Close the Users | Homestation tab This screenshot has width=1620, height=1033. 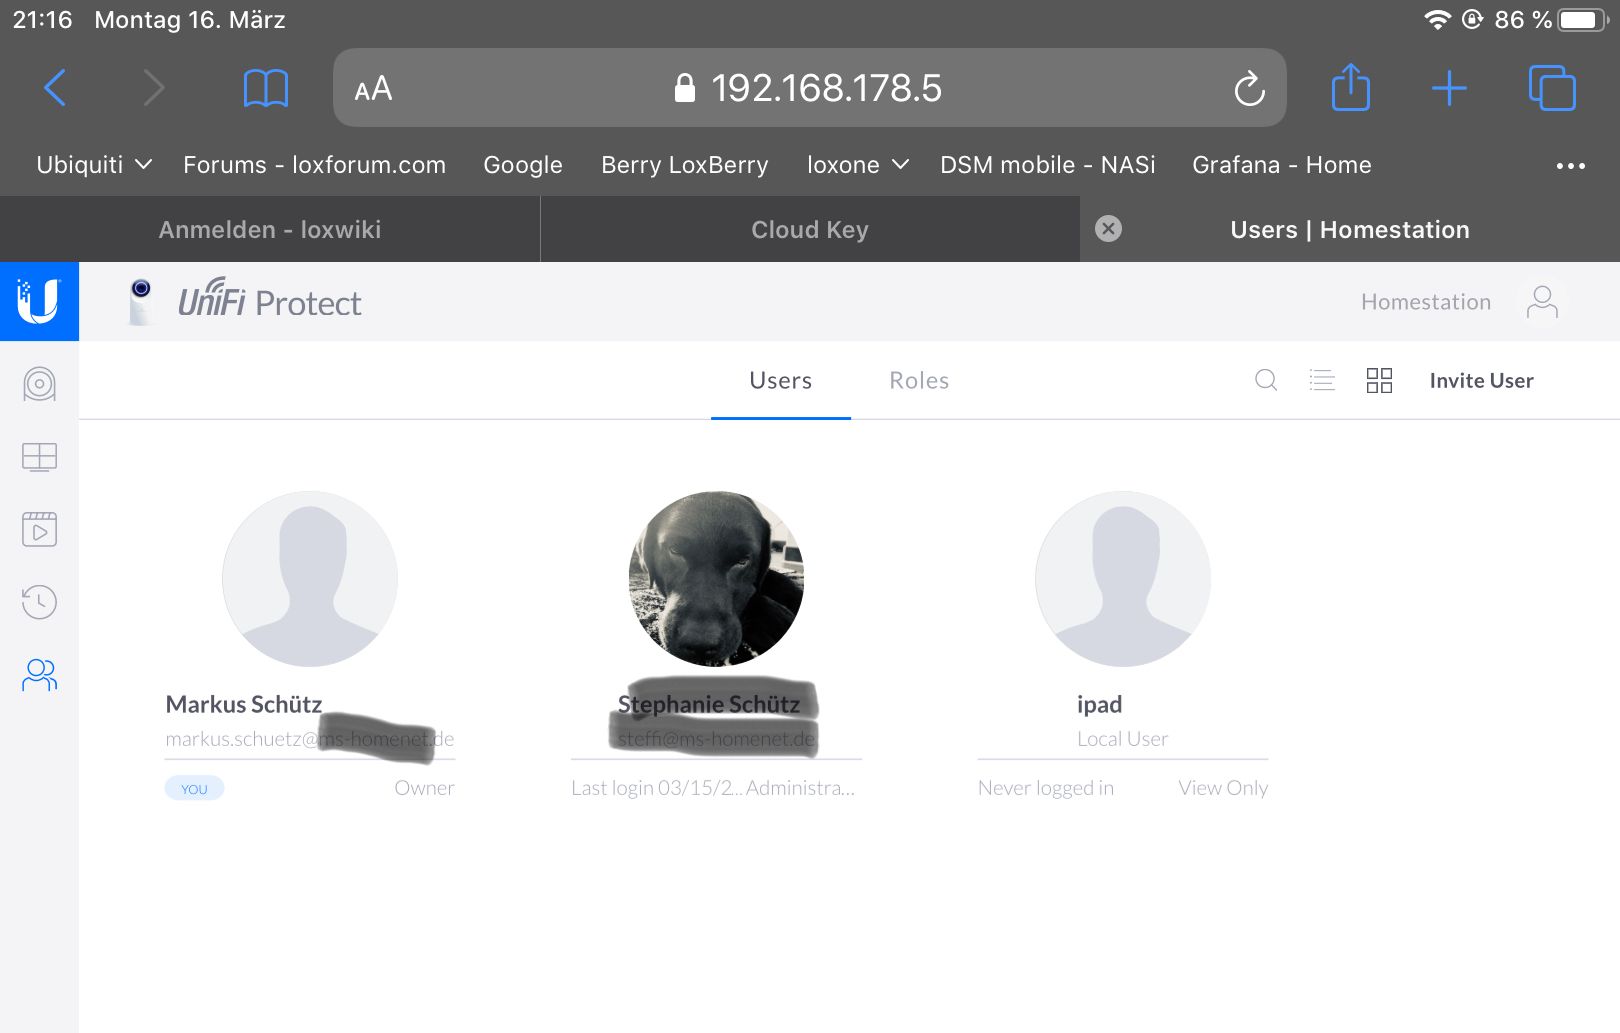coord(1108,229)
